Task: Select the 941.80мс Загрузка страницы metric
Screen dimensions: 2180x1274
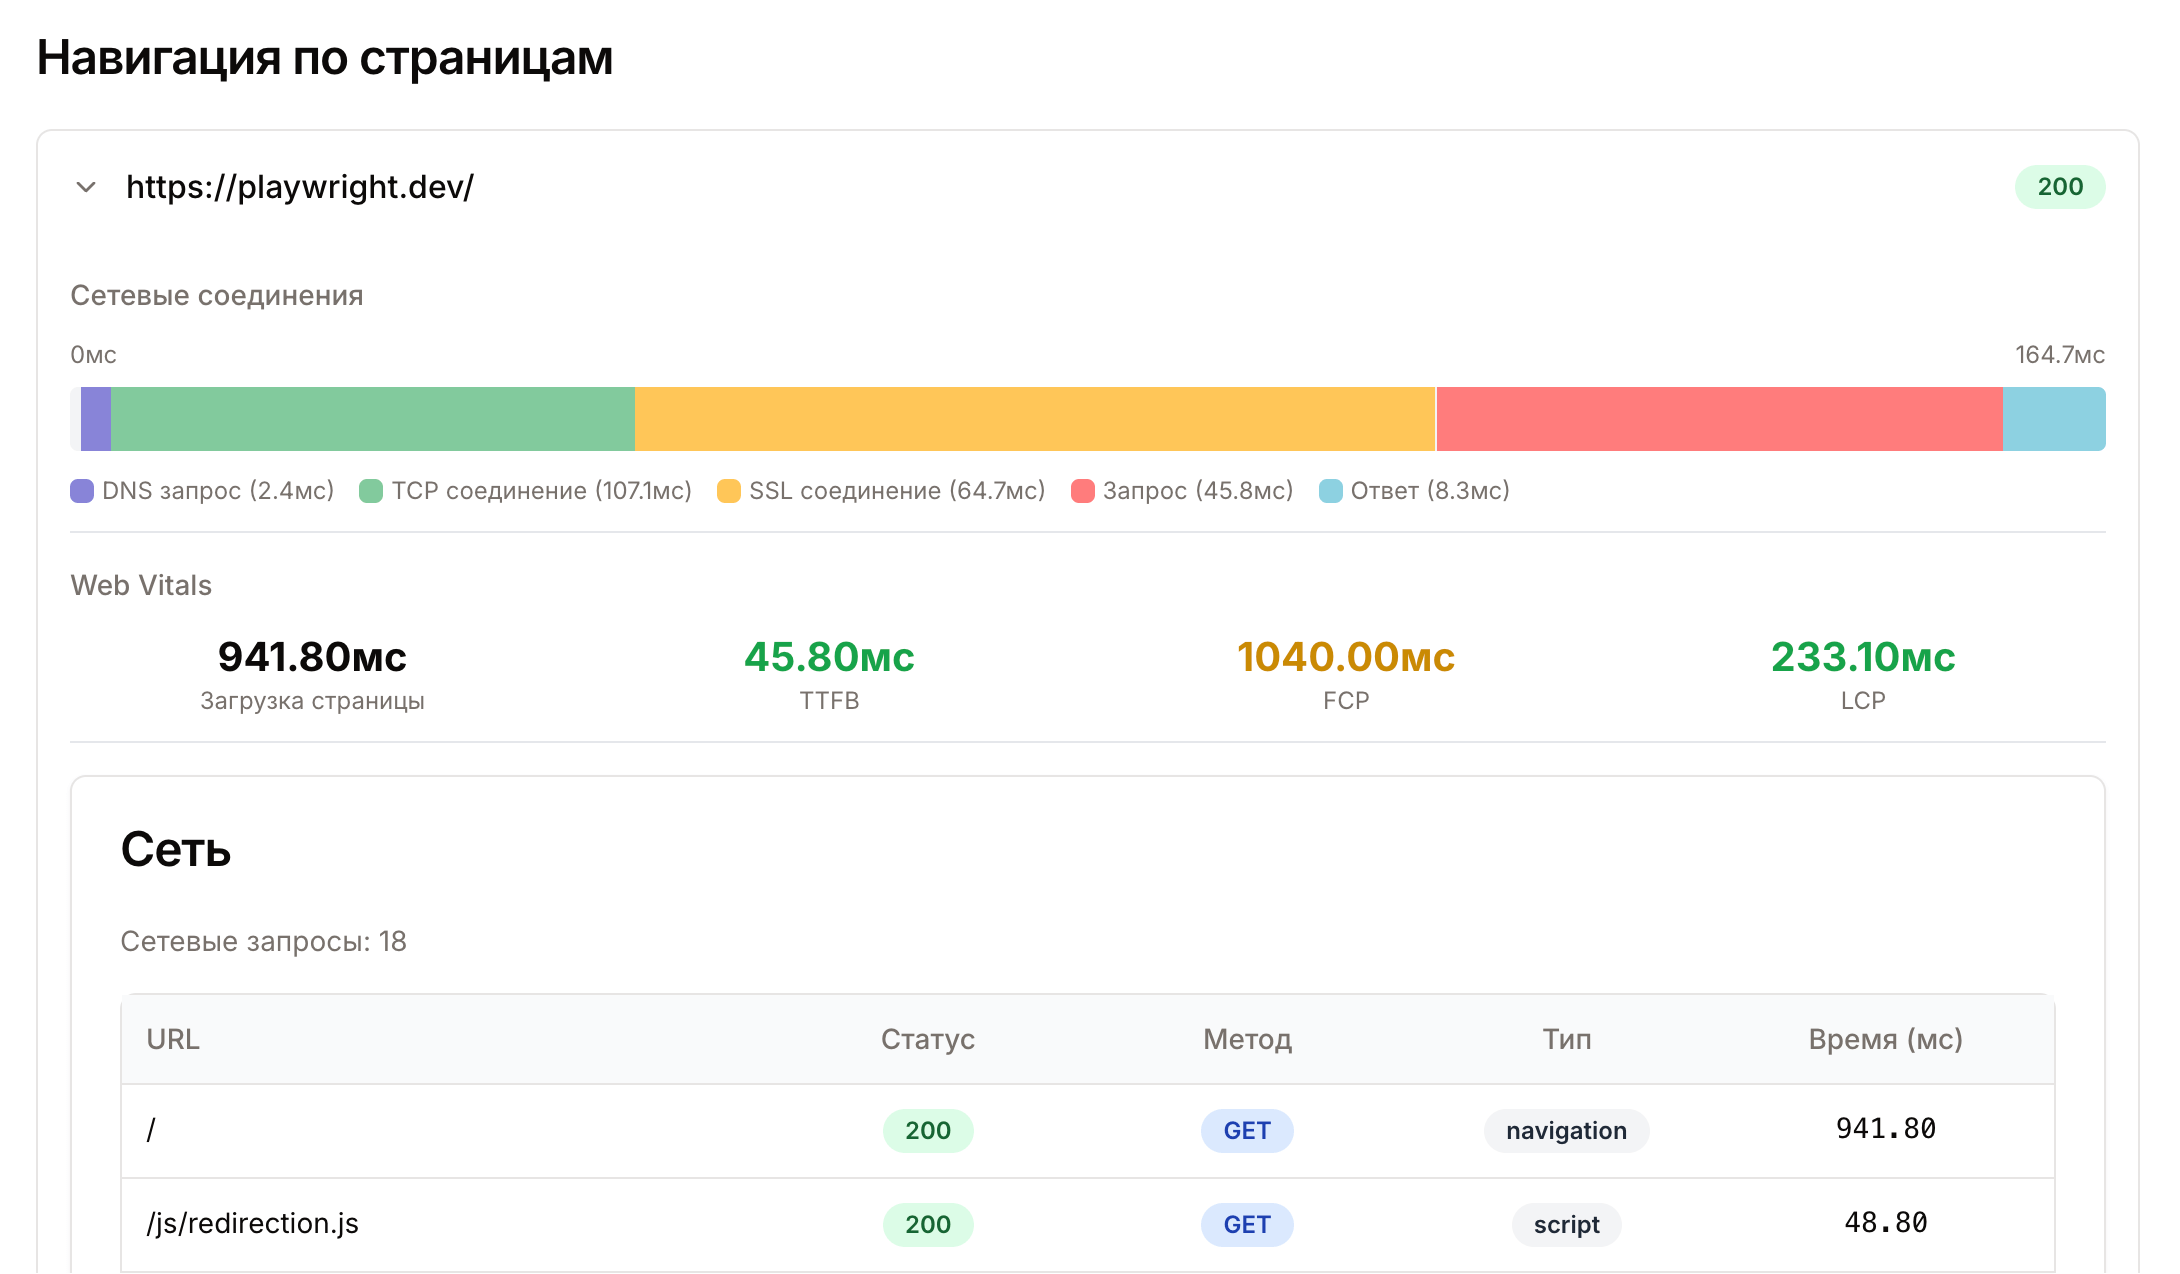Action: point(312,672)
